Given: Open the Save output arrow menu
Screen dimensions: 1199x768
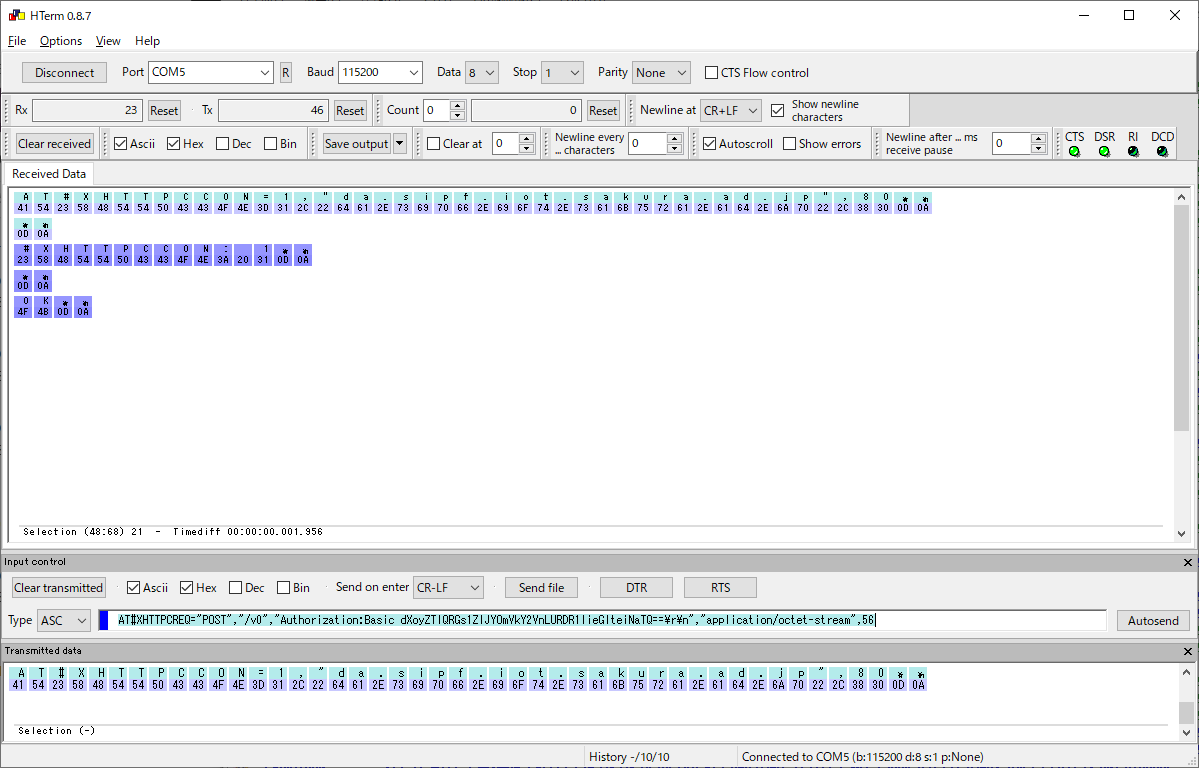Looking at the screenshot, I should 400,144.
